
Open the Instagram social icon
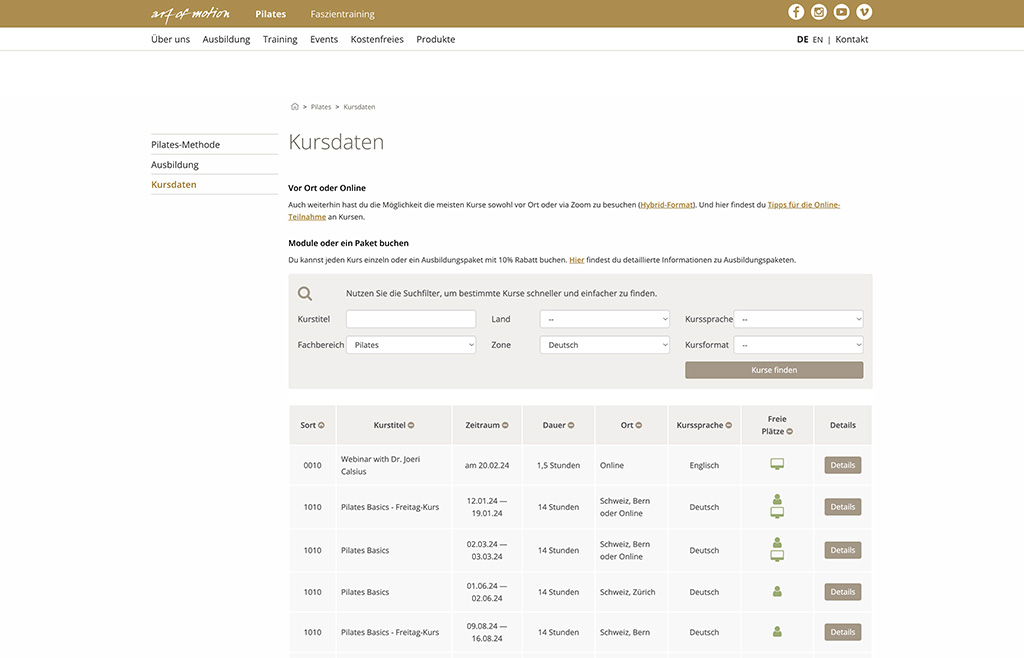pyautogui.click(x=819, y=12)
